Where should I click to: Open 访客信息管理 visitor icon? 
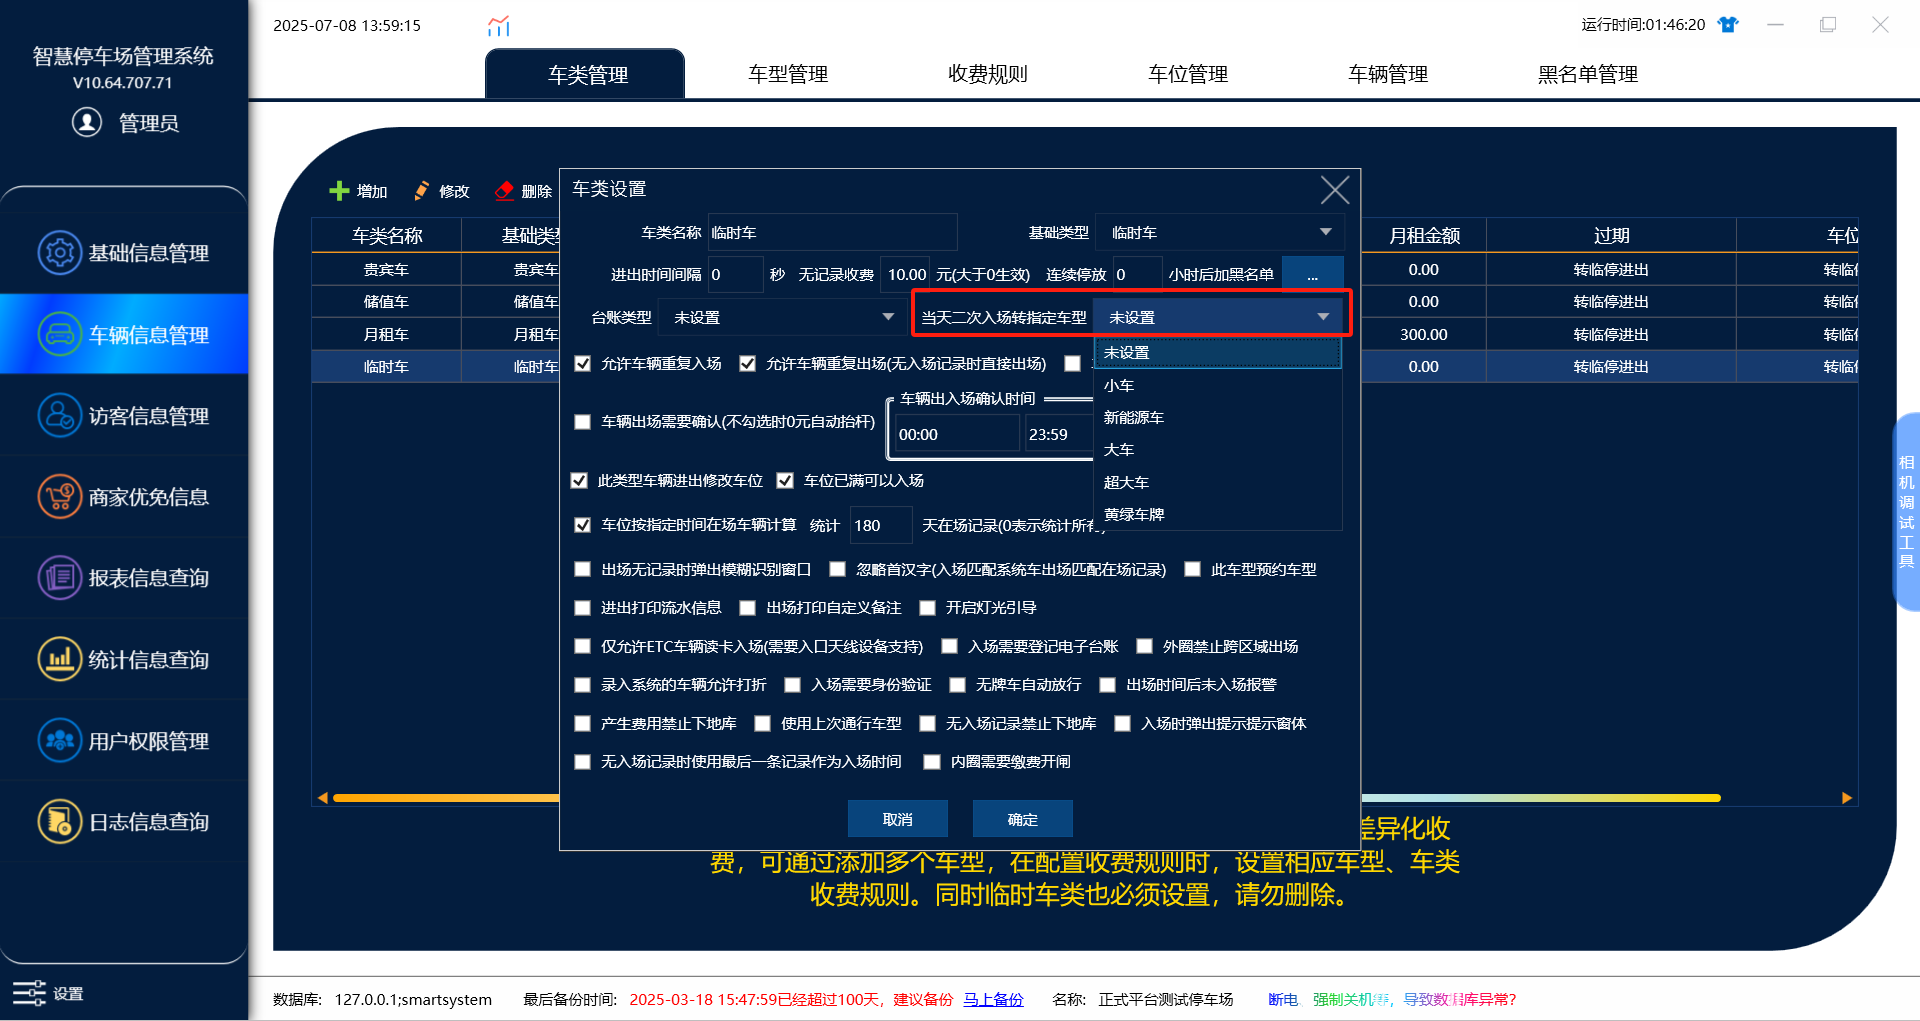[60, 415]
